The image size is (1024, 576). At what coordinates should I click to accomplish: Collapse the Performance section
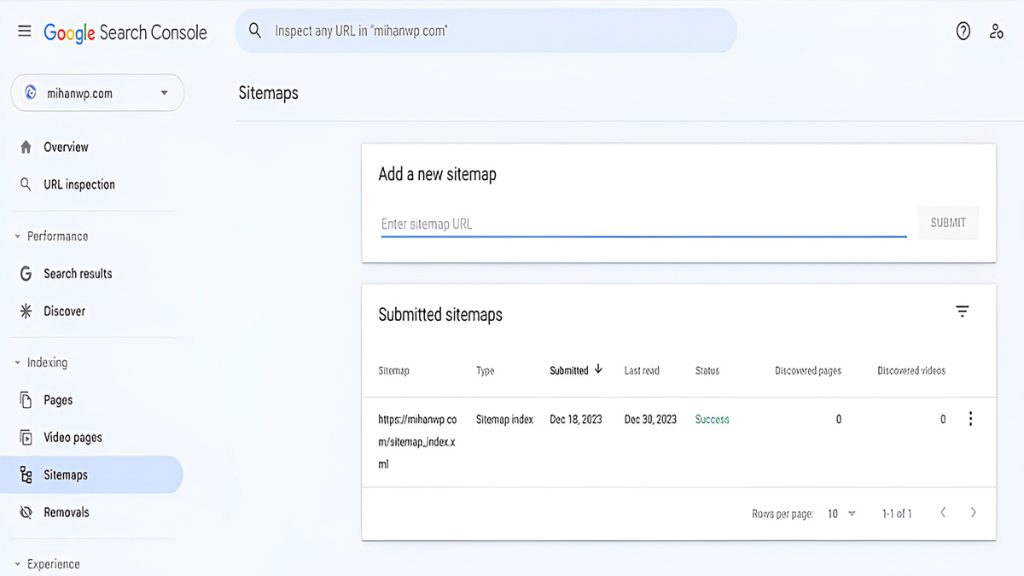coord(18,237)
